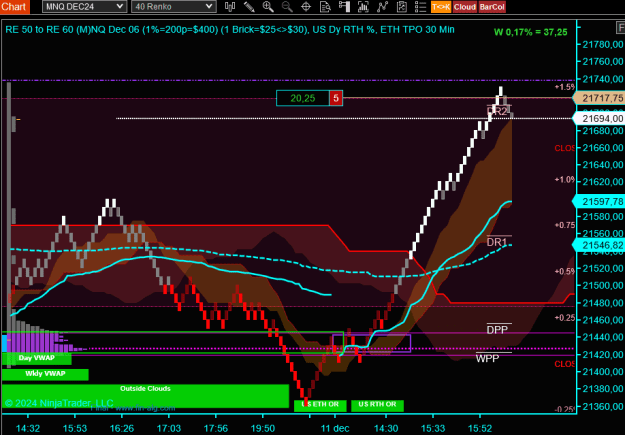
Task: Click the red 5 quantity box
Action: click(x=336, y=98)
